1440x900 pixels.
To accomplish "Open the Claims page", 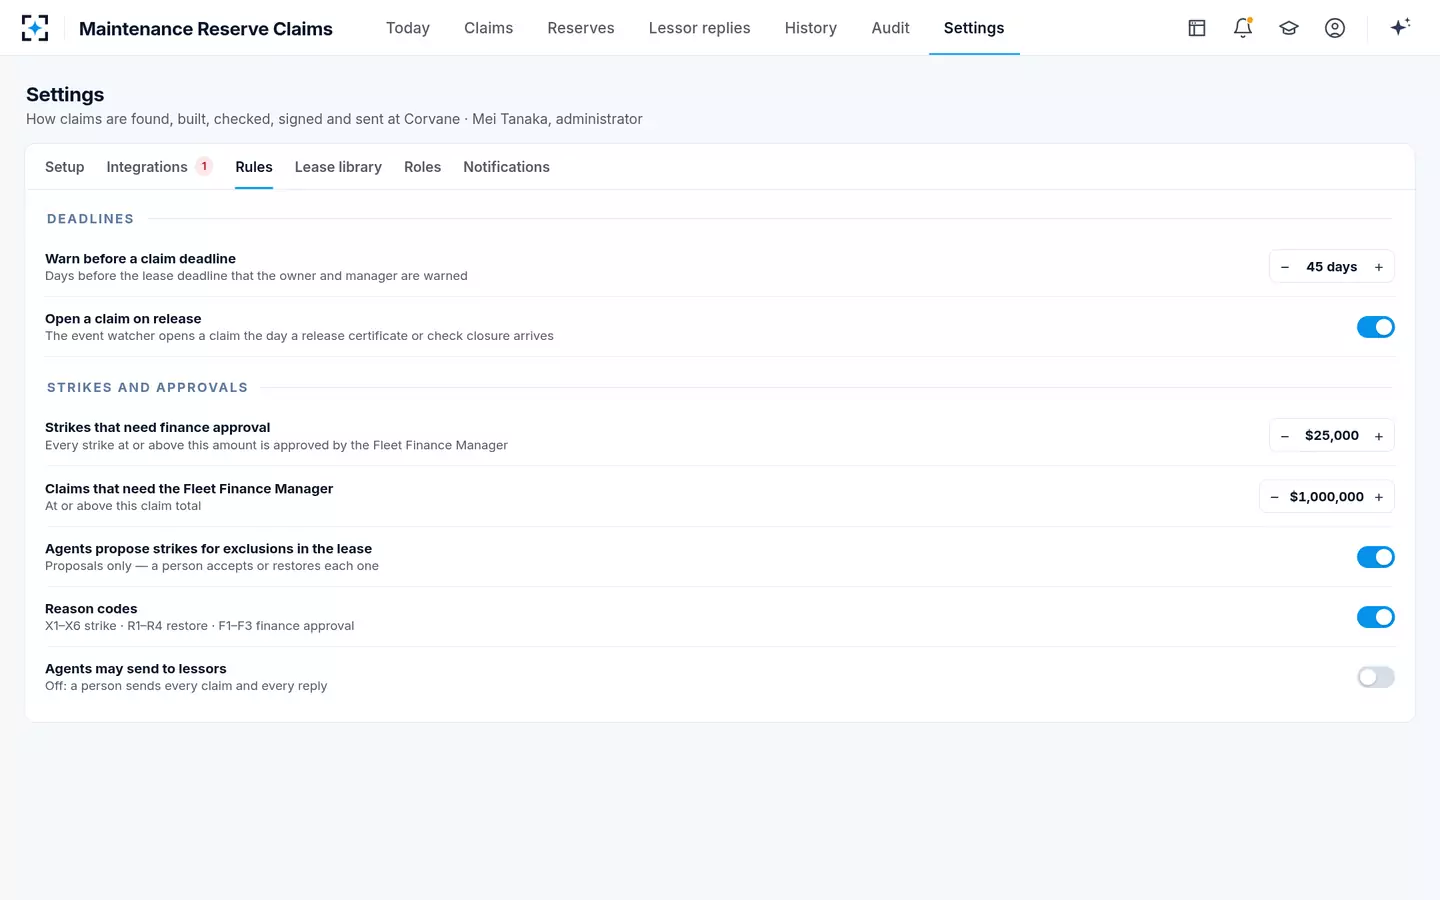I will tap(489, 28).
